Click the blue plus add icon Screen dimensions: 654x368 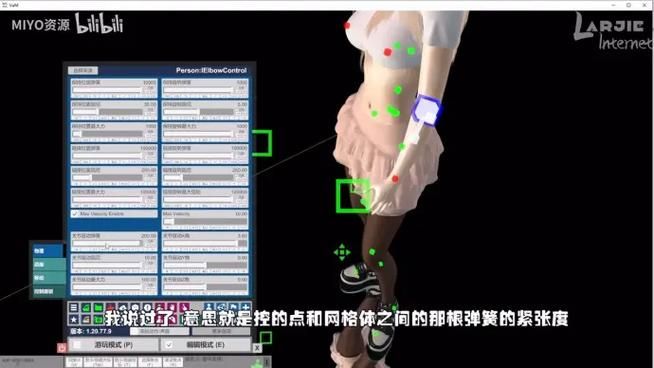(x=246, y=308)
